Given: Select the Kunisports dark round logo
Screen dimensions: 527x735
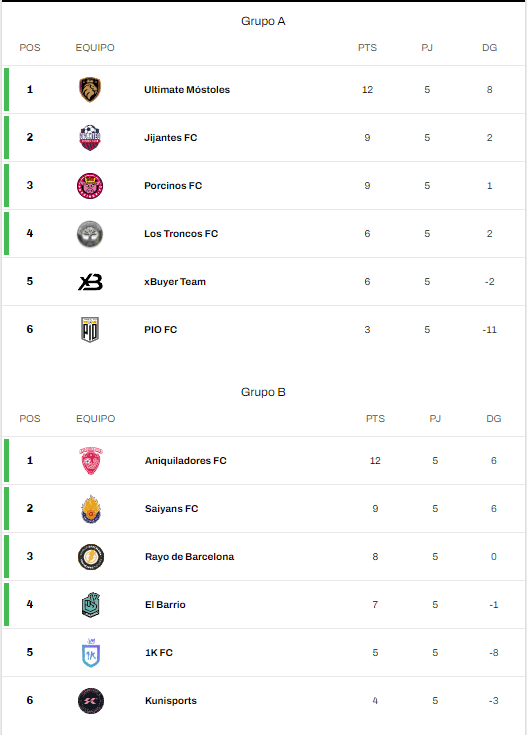Looking at the screenshot, I should [90, 701].
